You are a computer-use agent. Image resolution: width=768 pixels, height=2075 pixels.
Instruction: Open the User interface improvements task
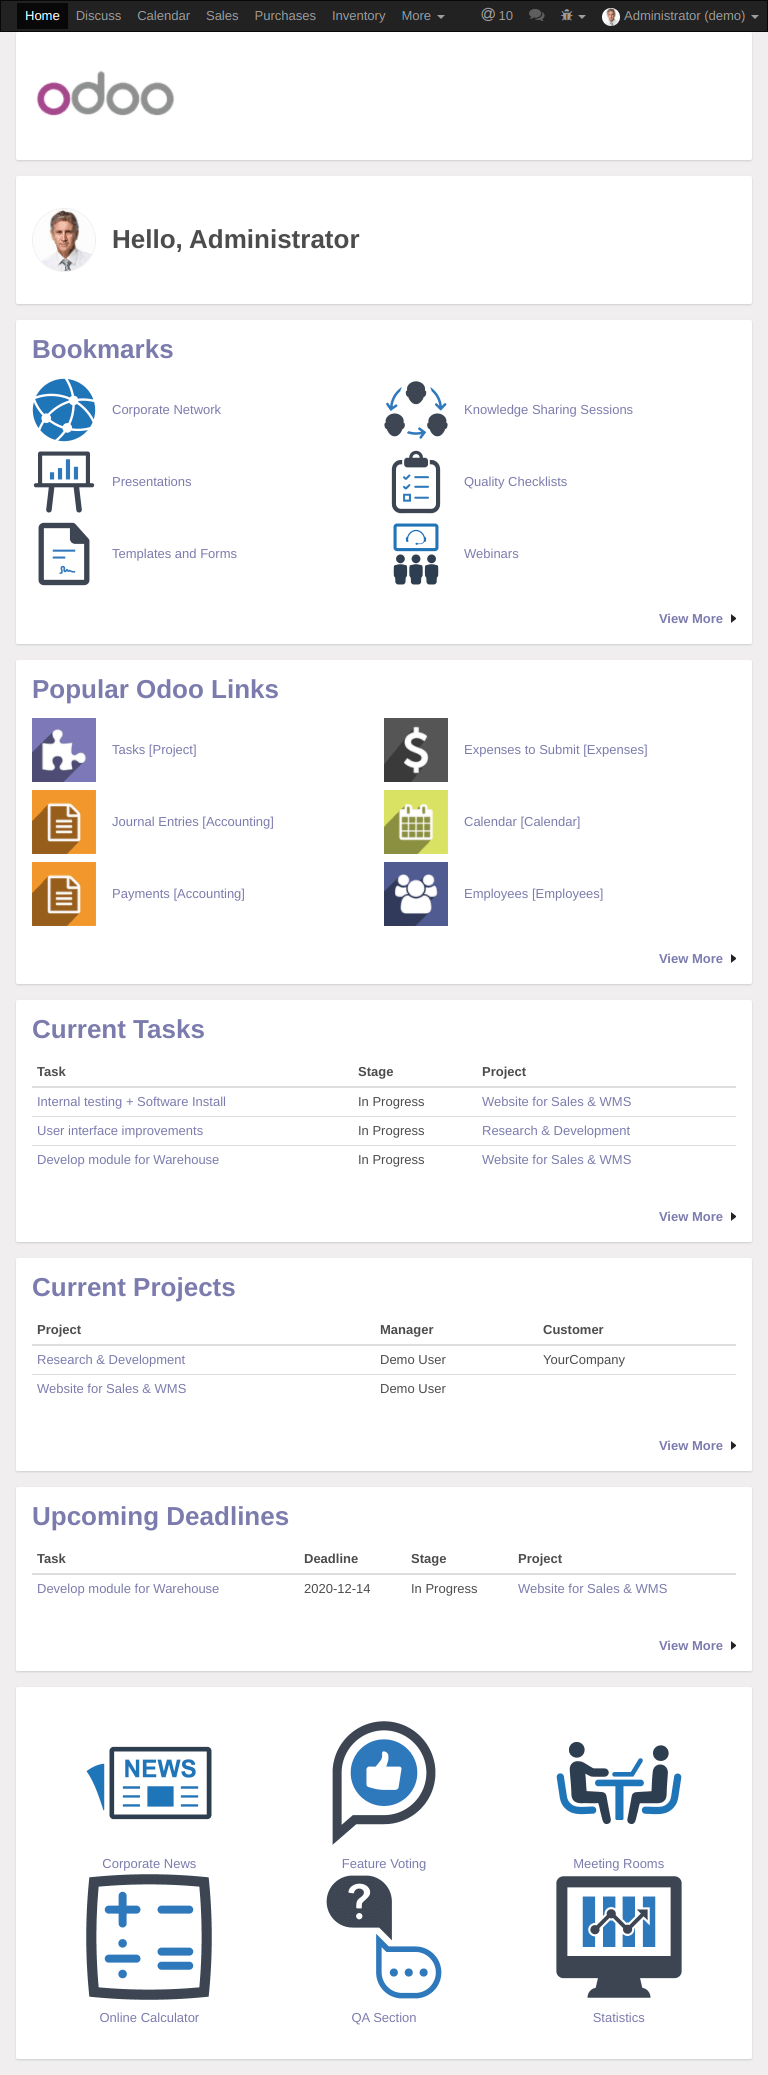click(120, 1131)
